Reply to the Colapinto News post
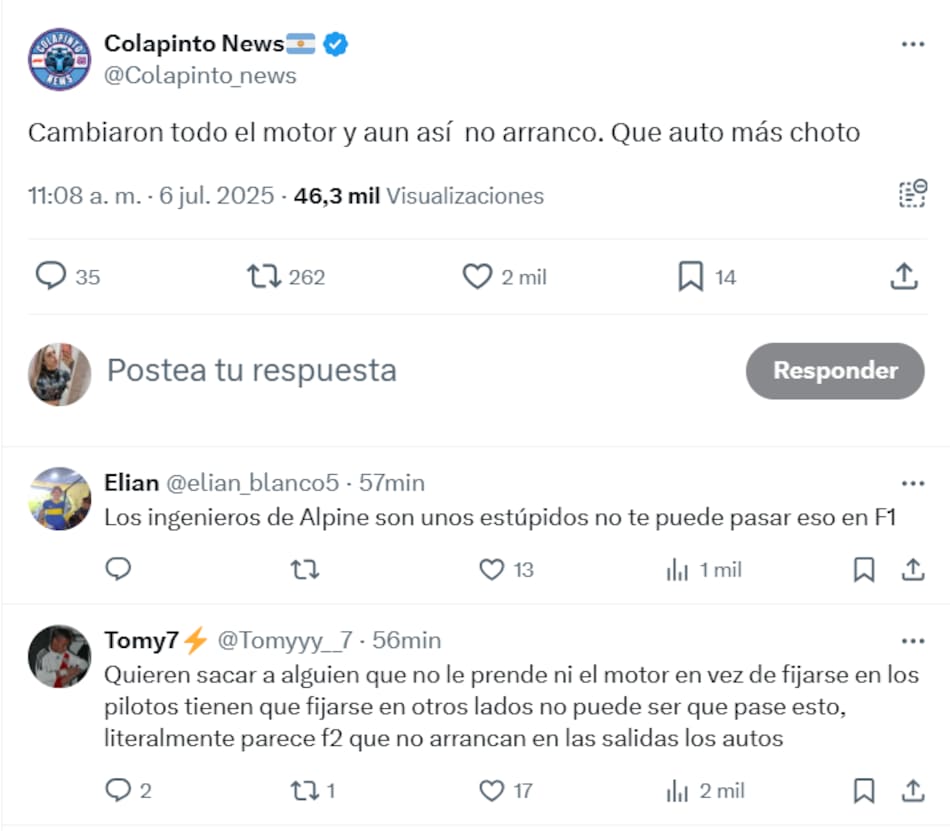The width and height of the screenshot is (950, 831). (50, 276)
